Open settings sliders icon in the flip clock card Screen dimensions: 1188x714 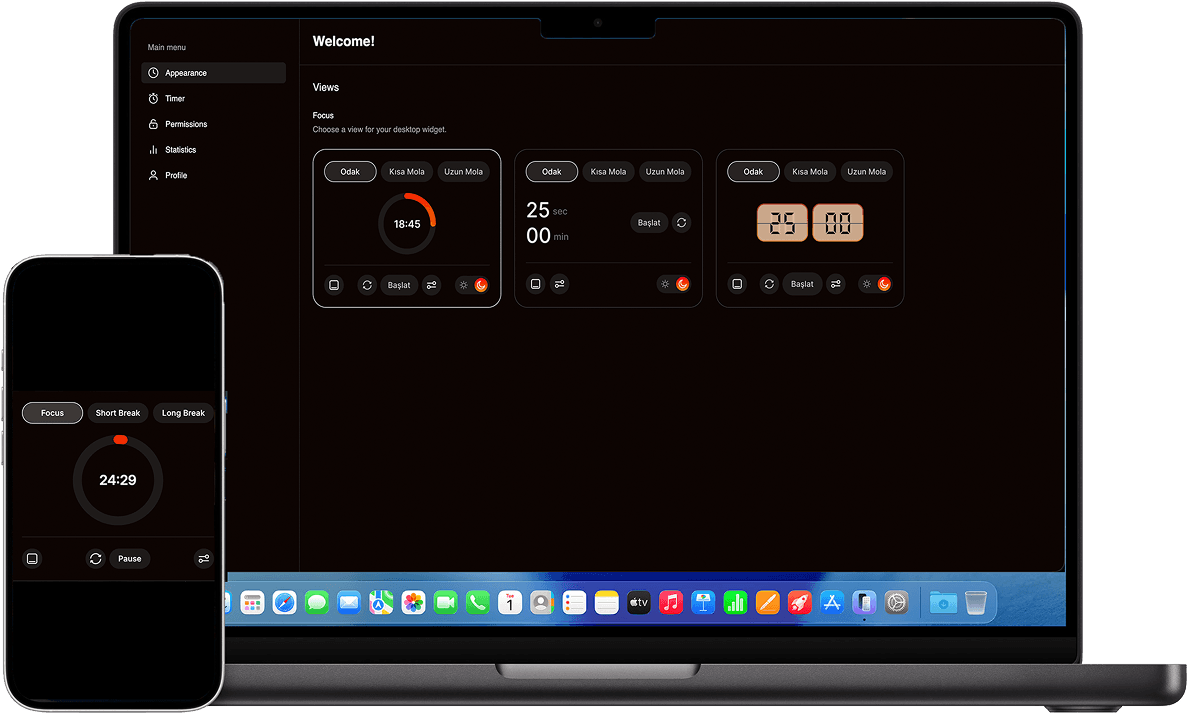[x=836, y=284]
